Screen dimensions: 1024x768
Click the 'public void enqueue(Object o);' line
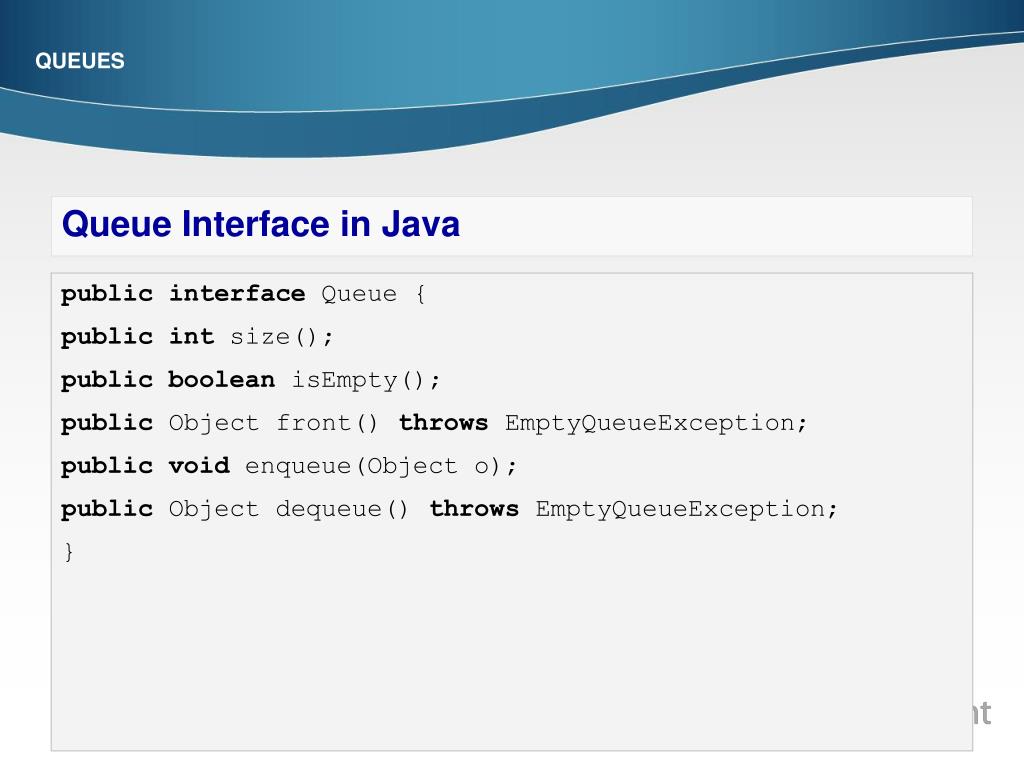coord(289,466)
